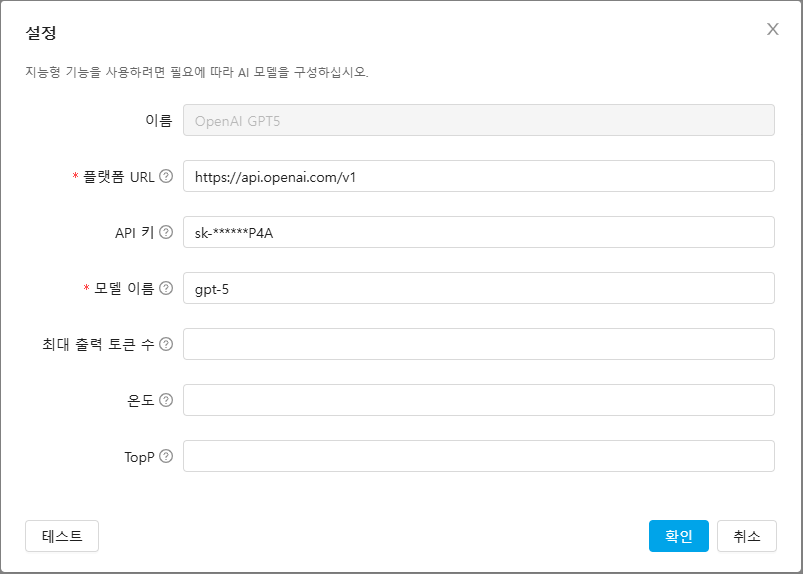Click the 모델 이름 label text

click(124, 288)
